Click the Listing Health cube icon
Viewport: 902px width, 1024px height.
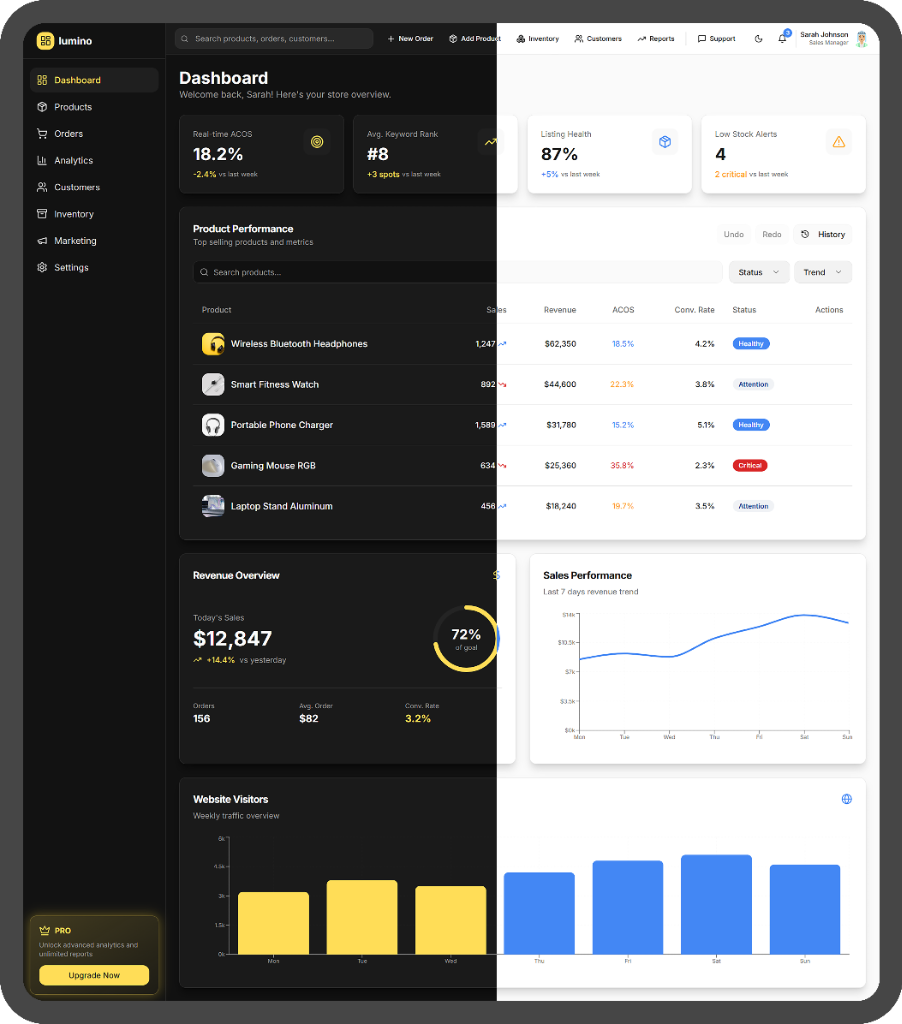coord(665,141)
